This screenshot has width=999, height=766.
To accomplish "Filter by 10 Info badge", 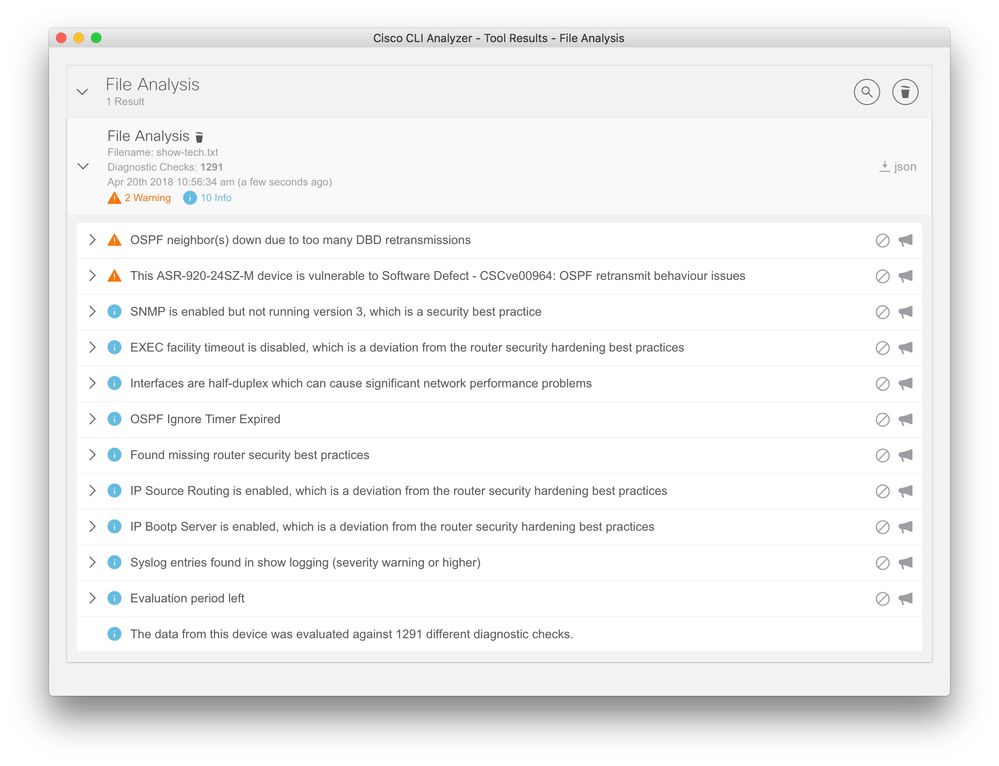I will click(x=207, y=198).
